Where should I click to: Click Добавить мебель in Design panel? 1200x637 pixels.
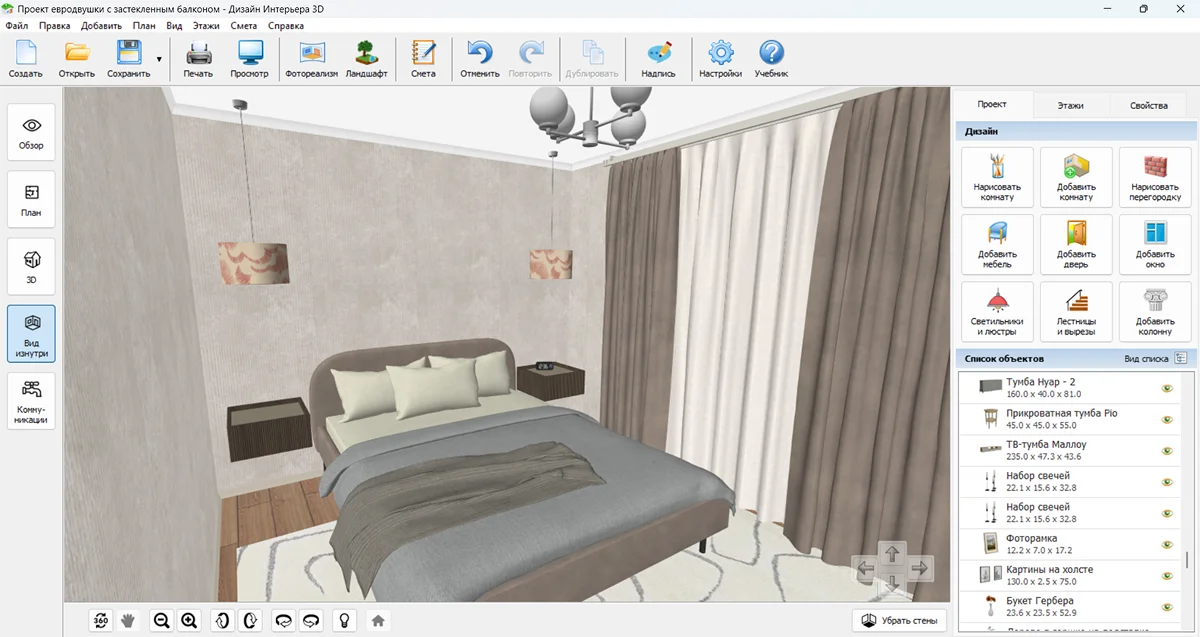click(x=996, y=244)
